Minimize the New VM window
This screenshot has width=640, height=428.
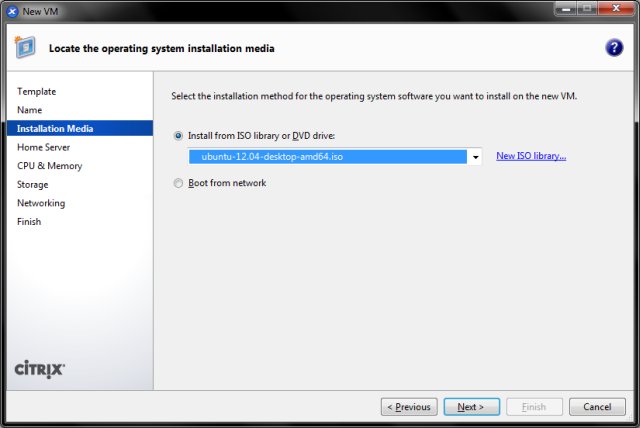(x=565, y=9)
